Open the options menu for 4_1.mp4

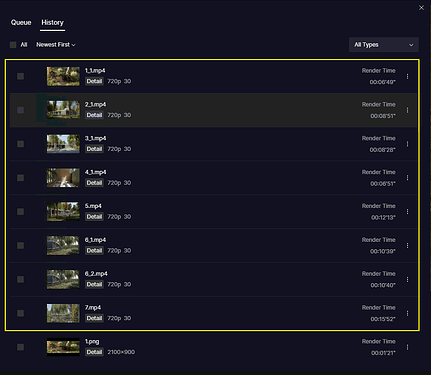[407, 178]
